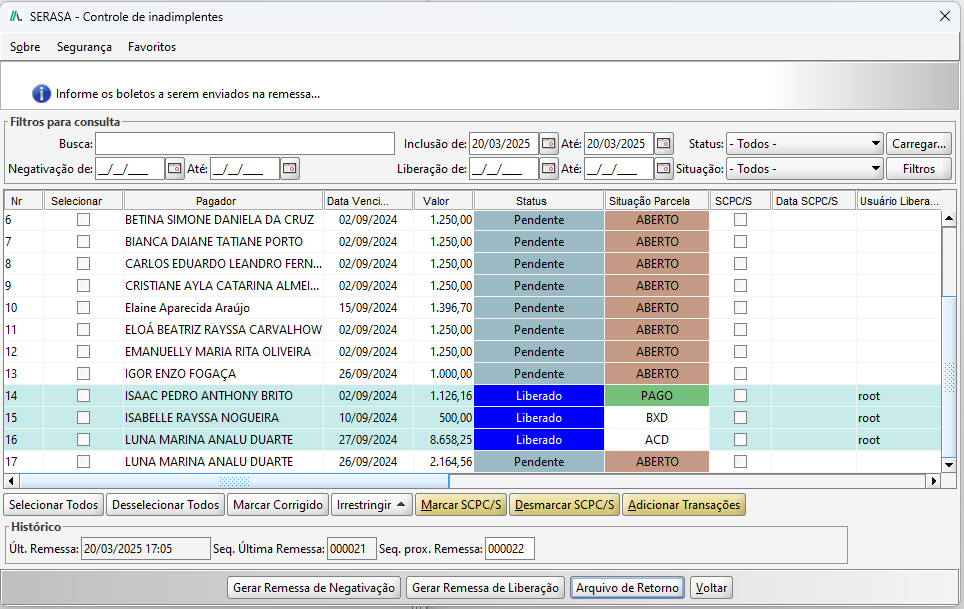Click the BXD cell in row 15
The image size is (964, 609).
tap(657, 418)
